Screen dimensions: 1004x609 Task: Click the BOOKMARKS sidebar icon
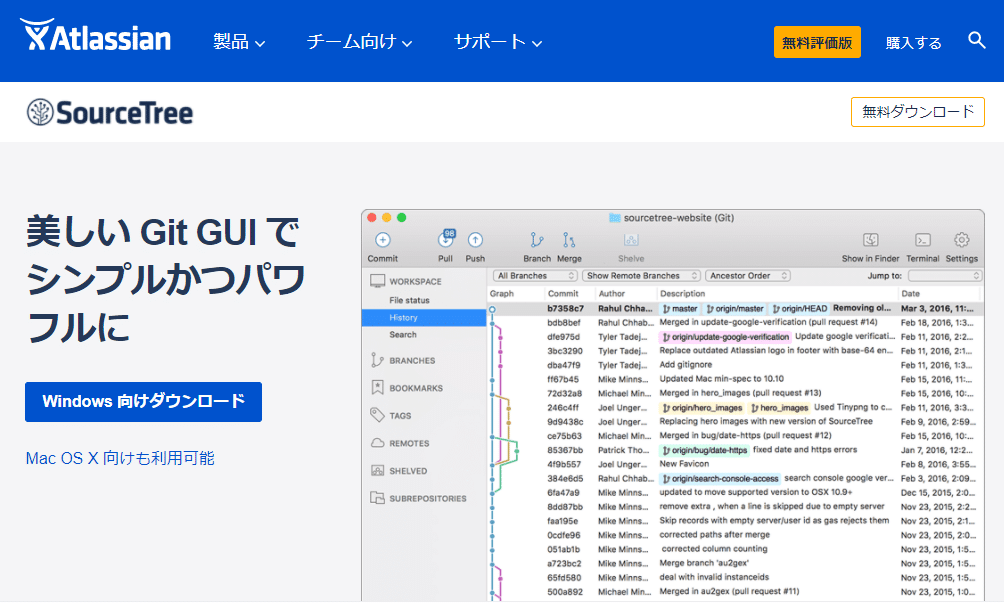click(x=377, y=387)
